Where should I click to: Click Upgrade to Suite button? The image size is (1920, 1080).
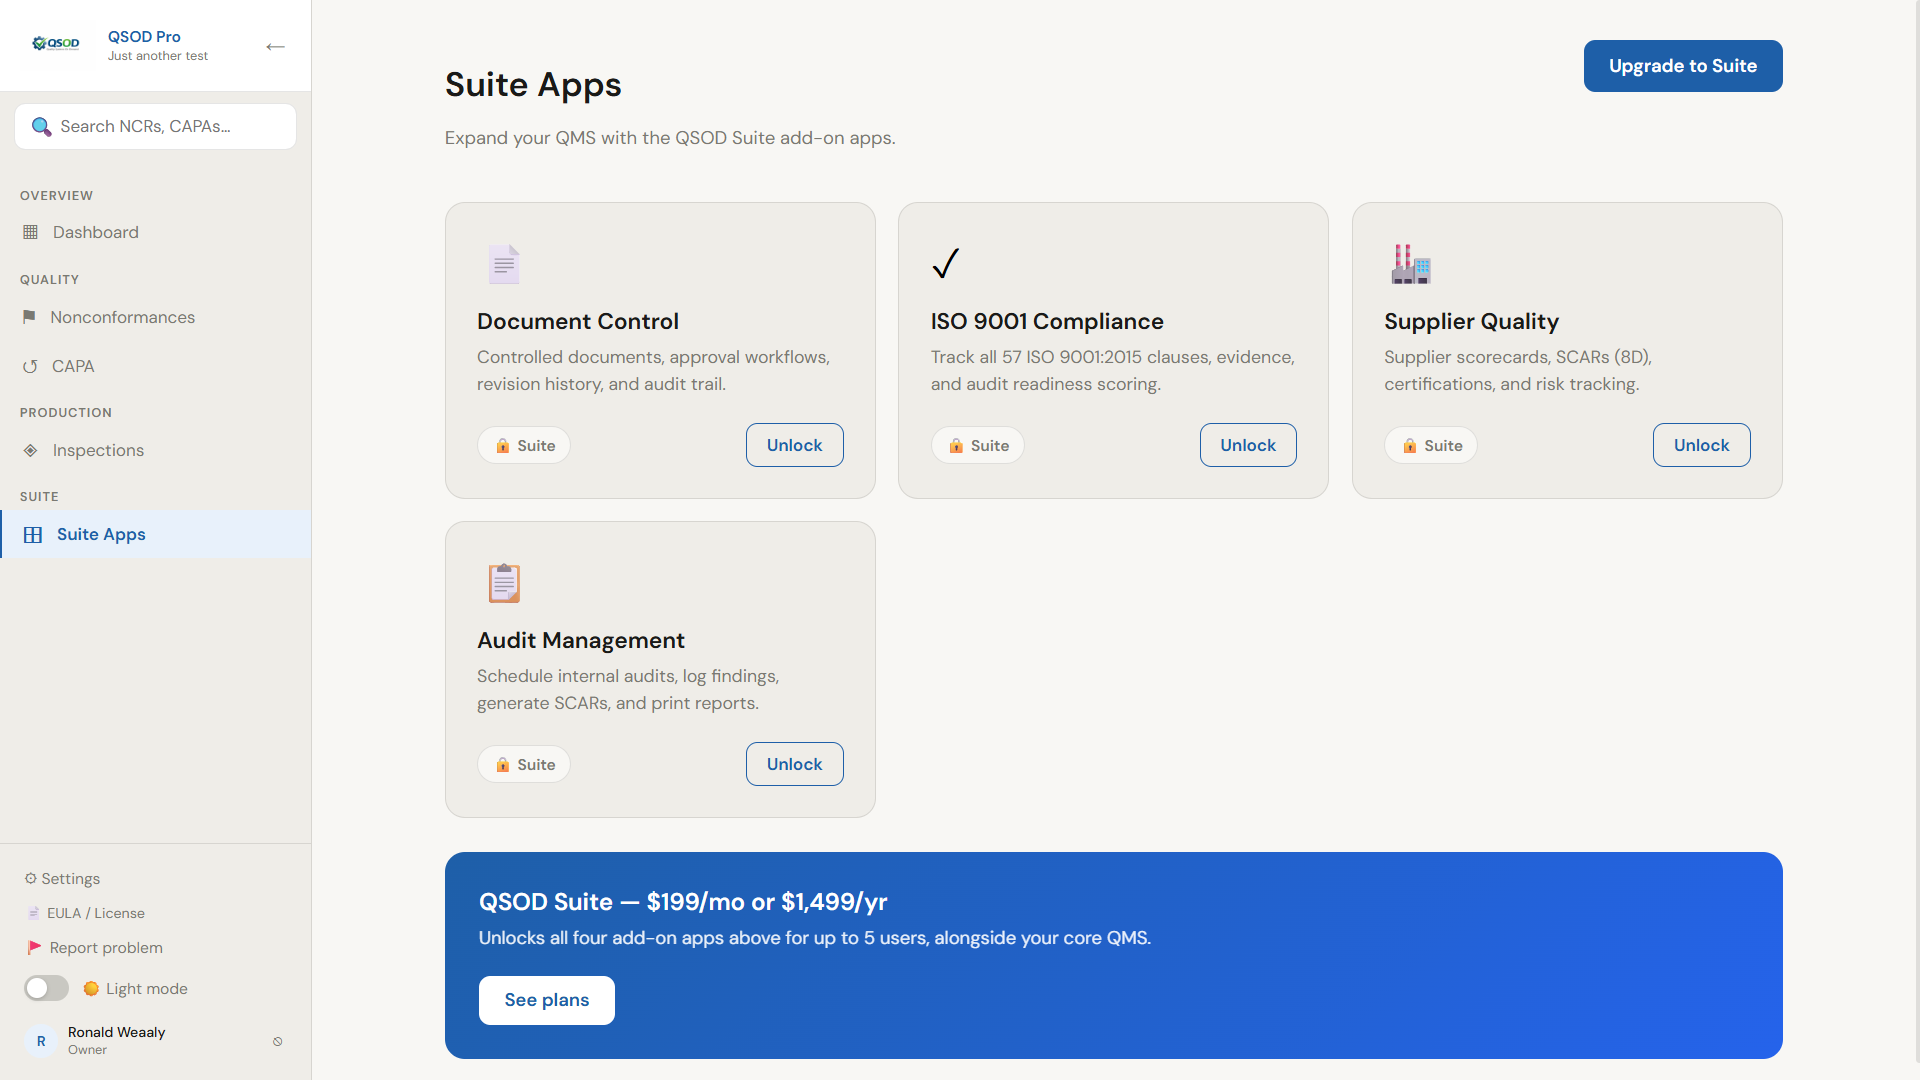tap(1683, 66)
